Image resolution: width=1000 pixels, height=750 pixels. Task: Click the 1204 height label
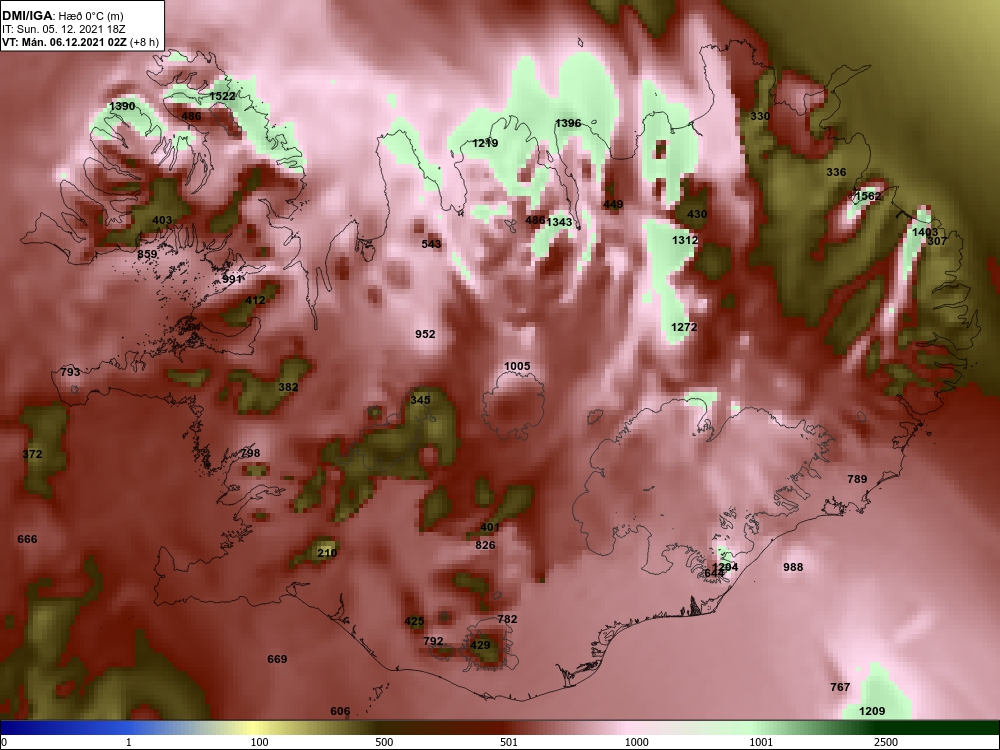click(x=725, y=567)
